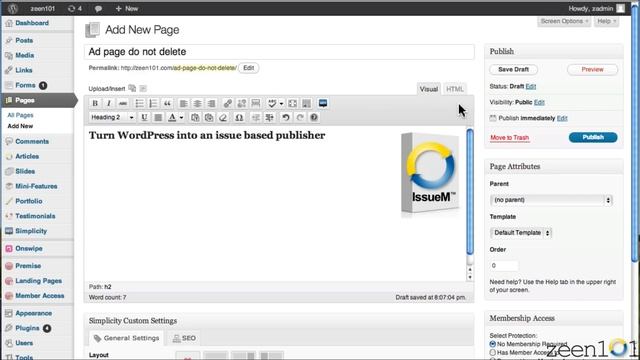Undo the last edit
The height and width of the screenshot is (360, 640).
click(286, 118)
